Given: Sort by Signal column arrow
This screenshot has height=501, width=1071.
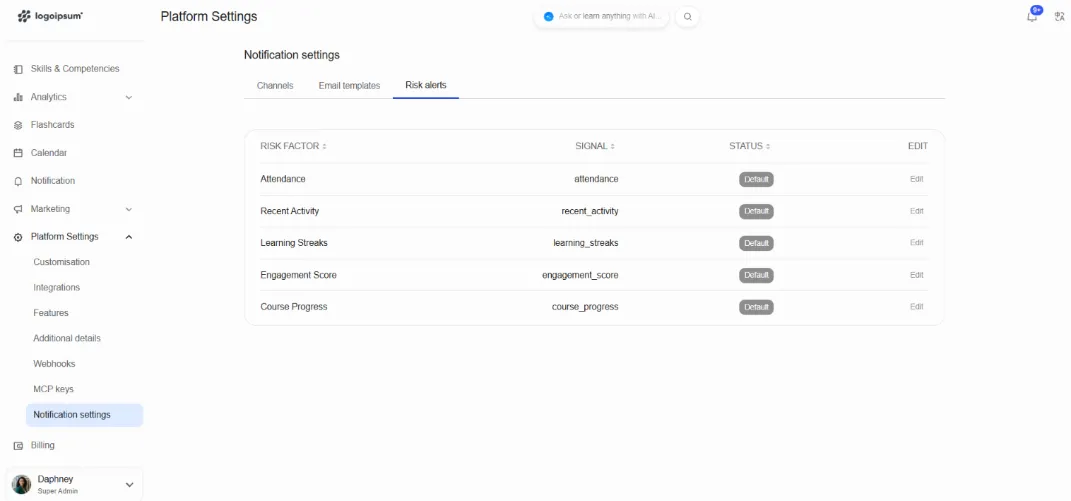Looking at the screenshot, I should click(x=613, y=146).
